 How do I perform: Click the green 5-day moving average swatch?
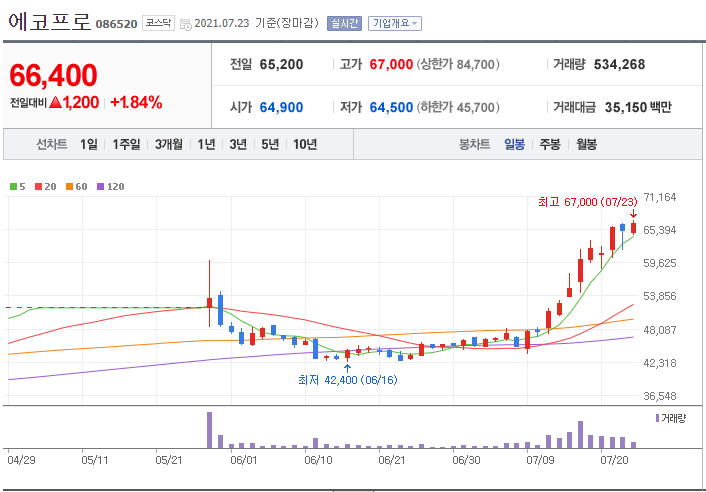pyautogui.click(x=14, y=186)
